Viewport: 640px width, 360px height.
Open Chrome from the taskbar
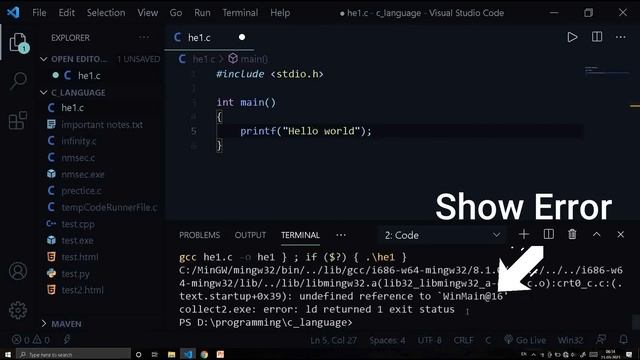204,355
